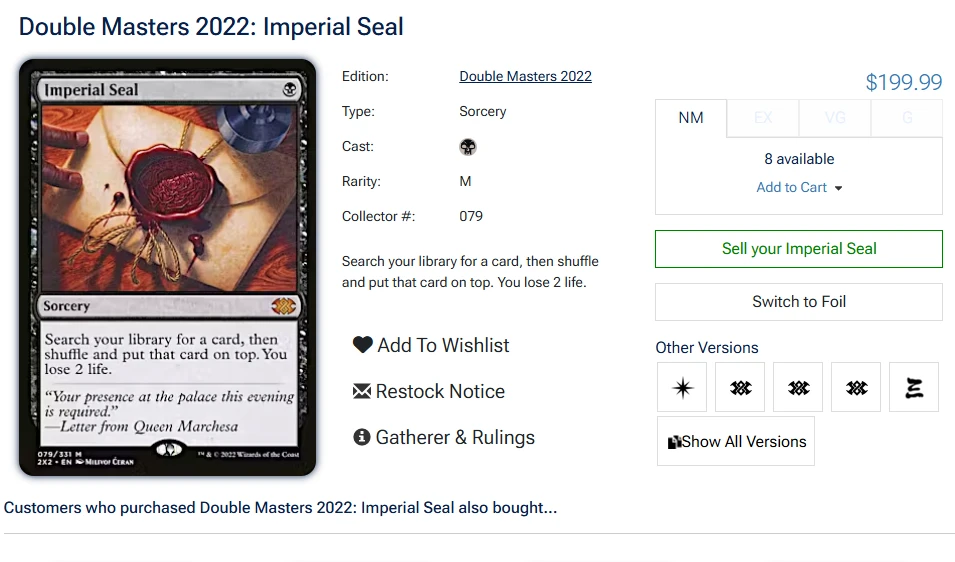Select the leftmost of three identical version icons
The height and width of the screenshot is (562, 955).
tap(740, 388)
